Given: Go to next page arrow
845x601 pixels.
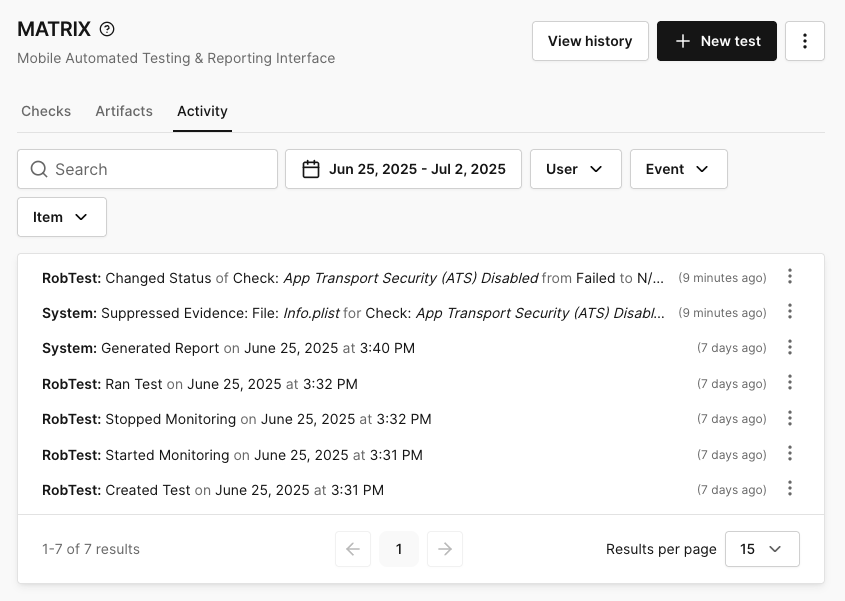Looking at the screenshot, I should click(445, 549).
